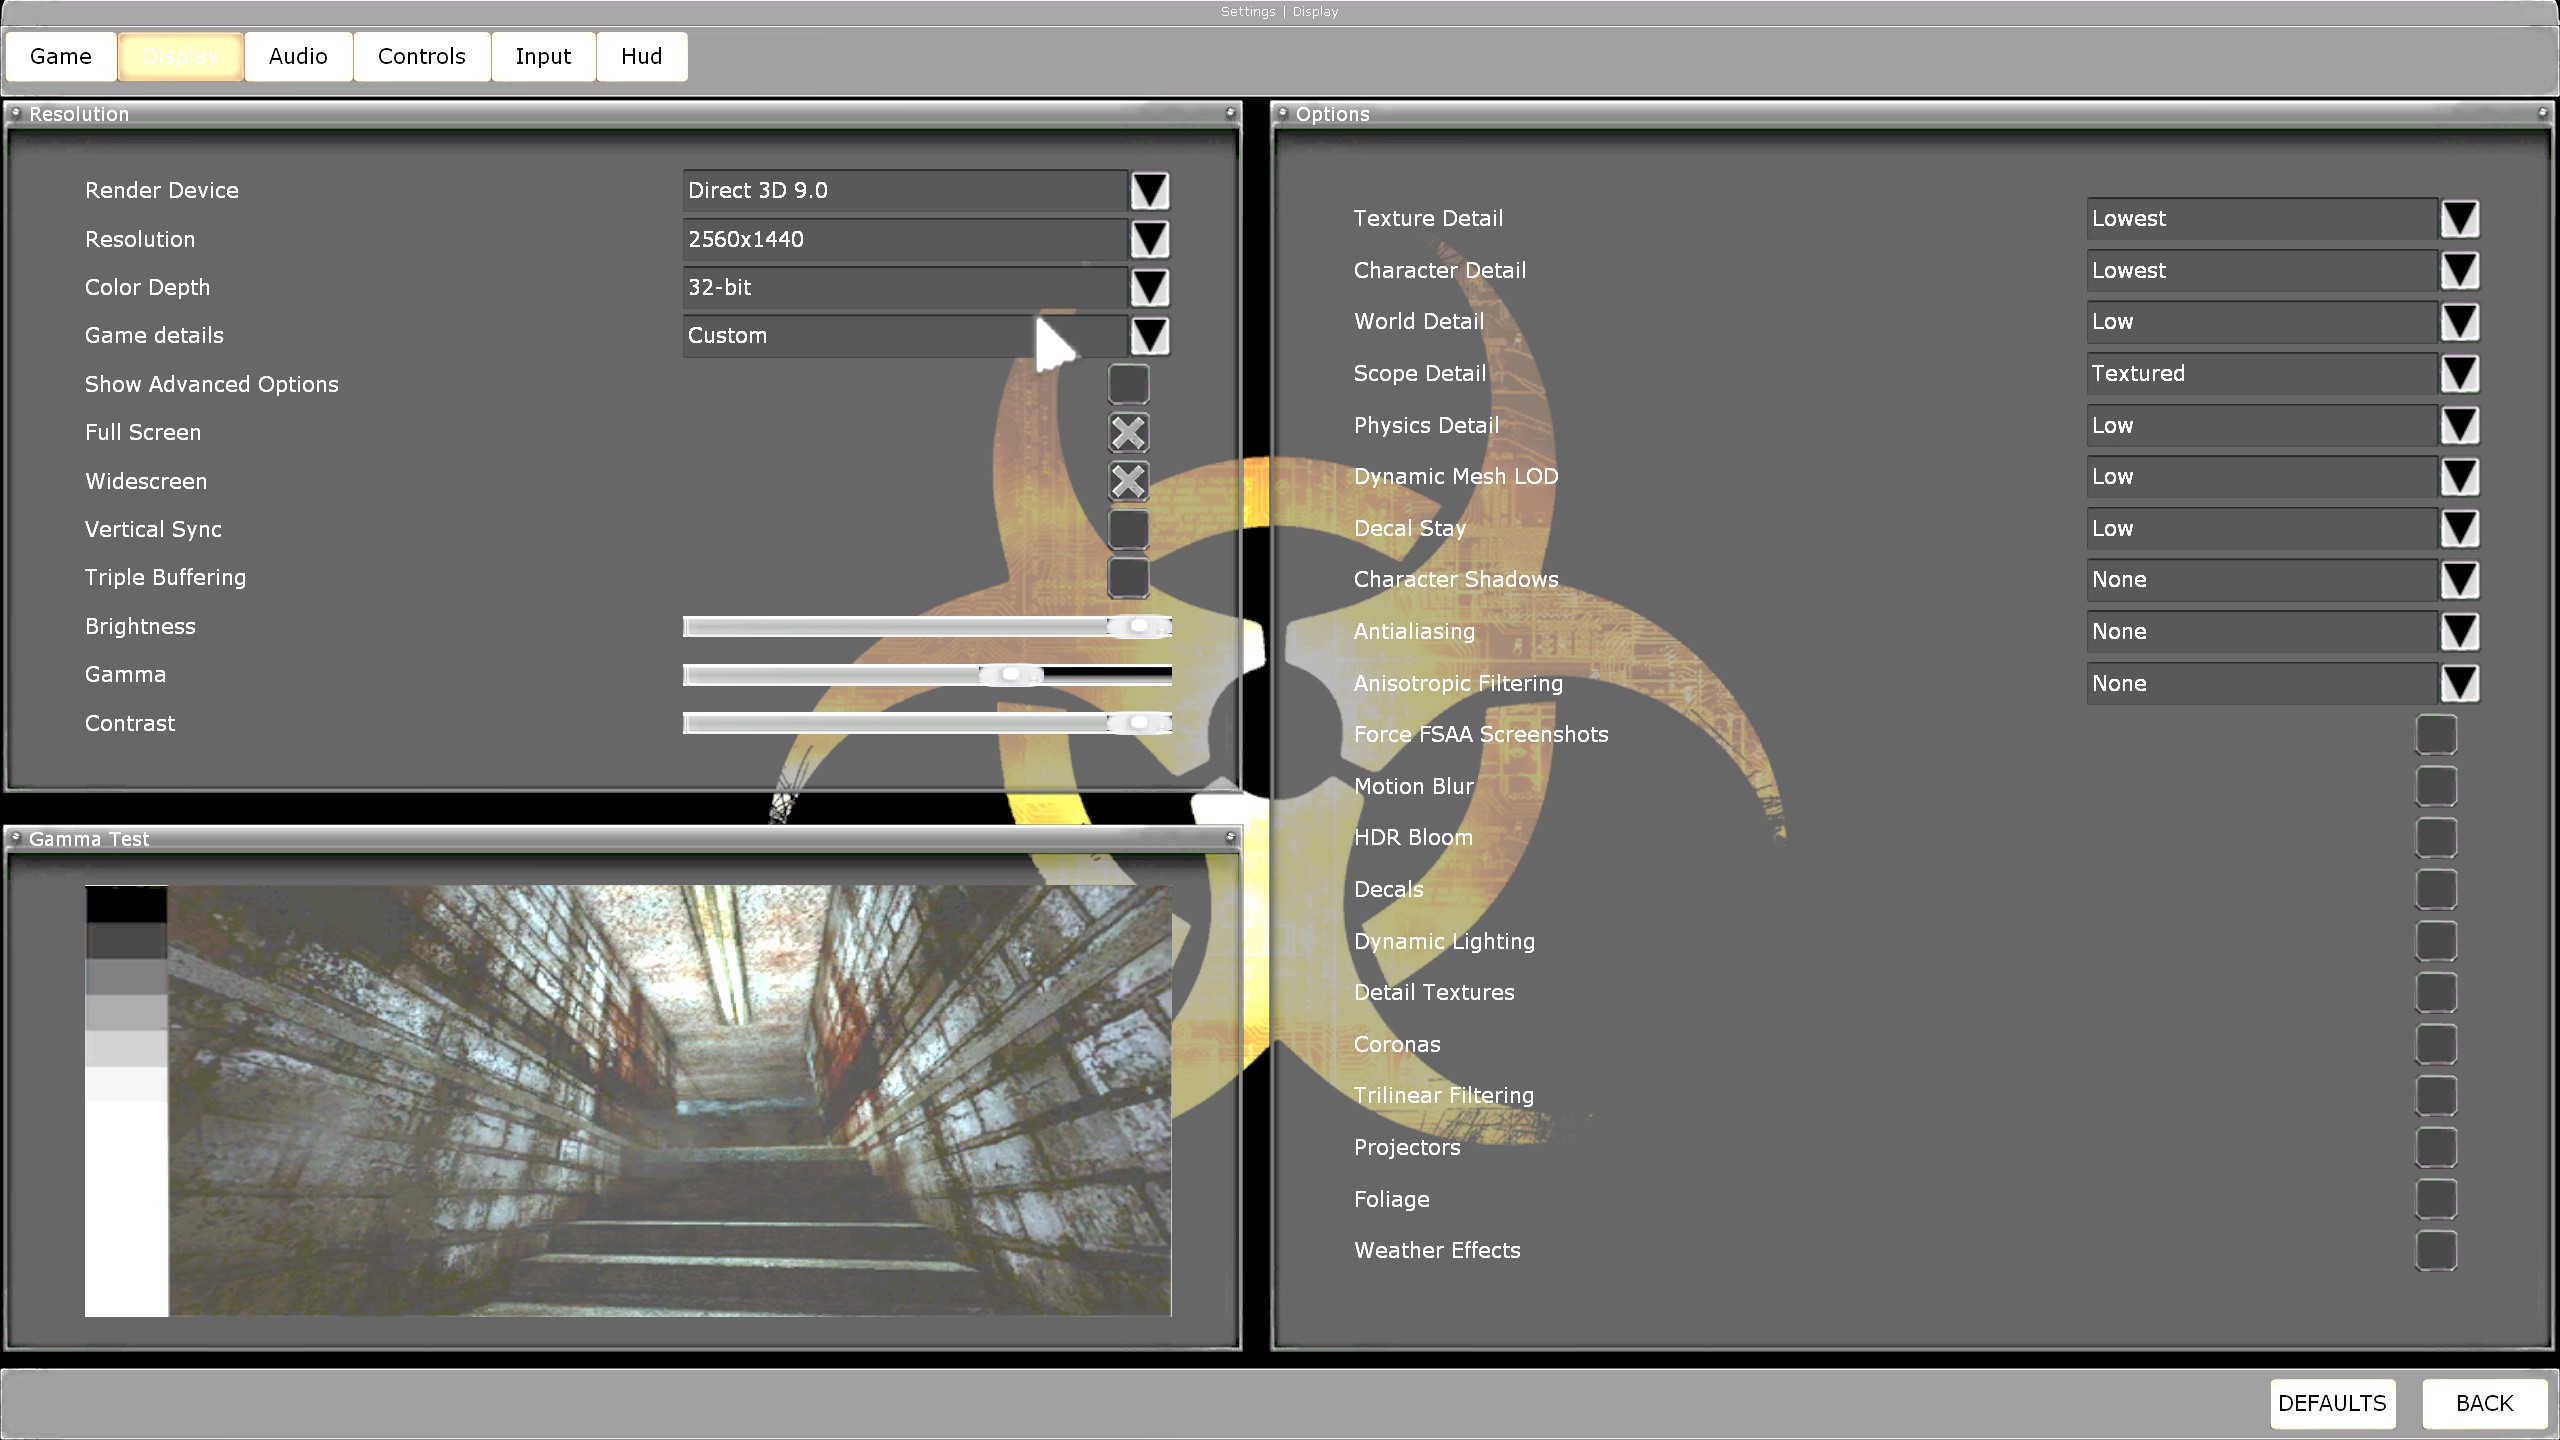Enable Vertical Sync checkbox
The height and width of the screenshot is (1440, 2560).
pos(1128,529)
